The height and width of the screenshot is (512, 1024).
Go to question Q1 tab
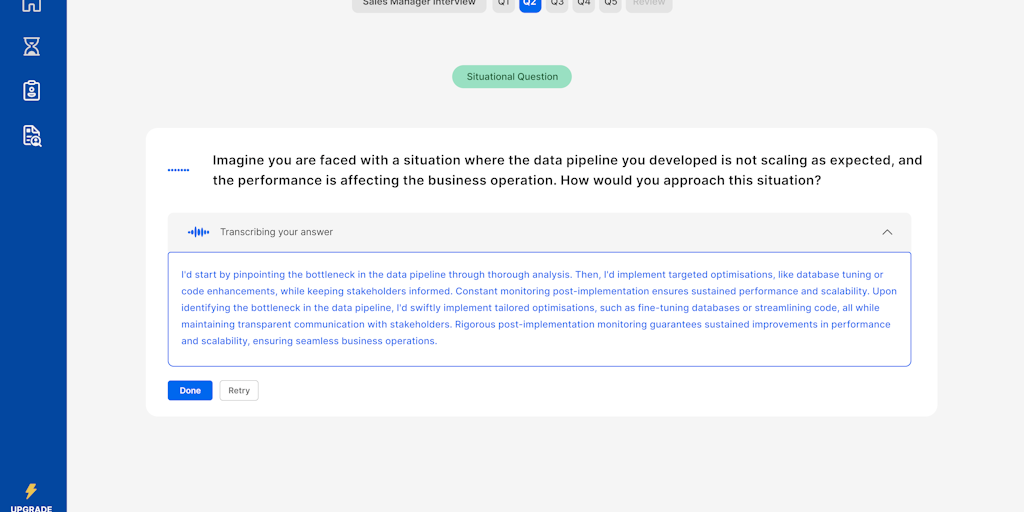[504, 4]
